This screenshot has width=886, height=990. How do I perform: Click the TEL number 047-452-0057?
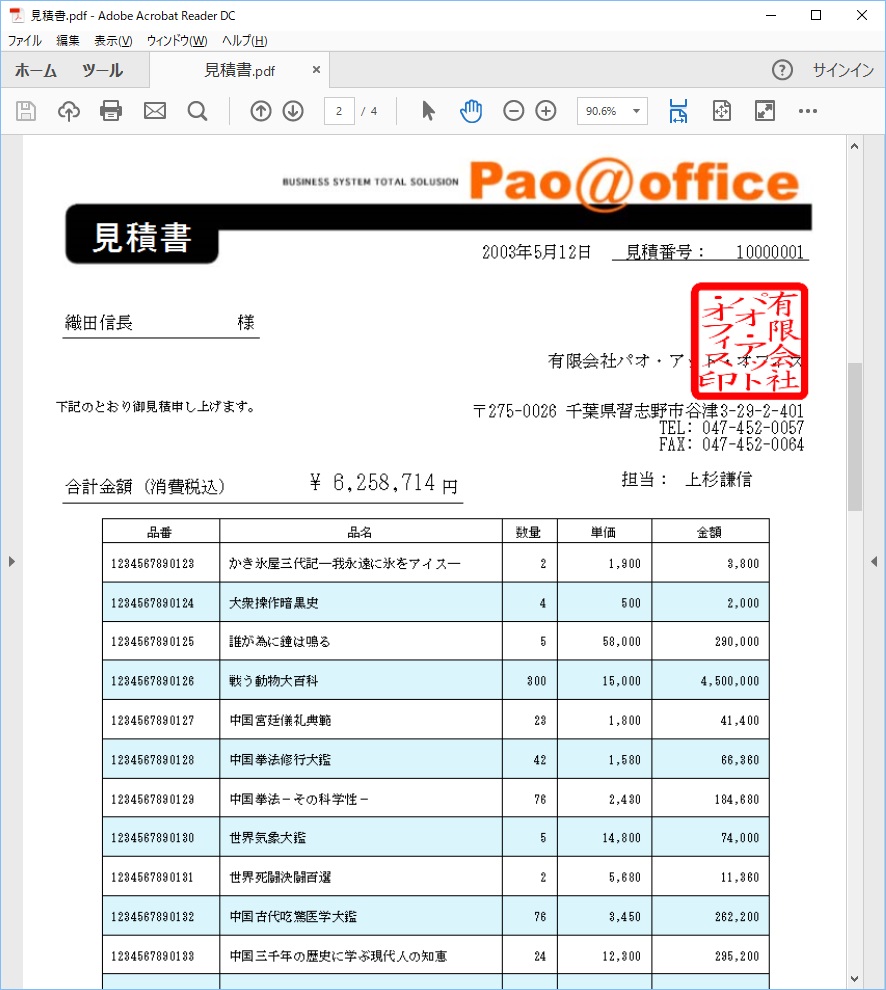click(753, 427)
